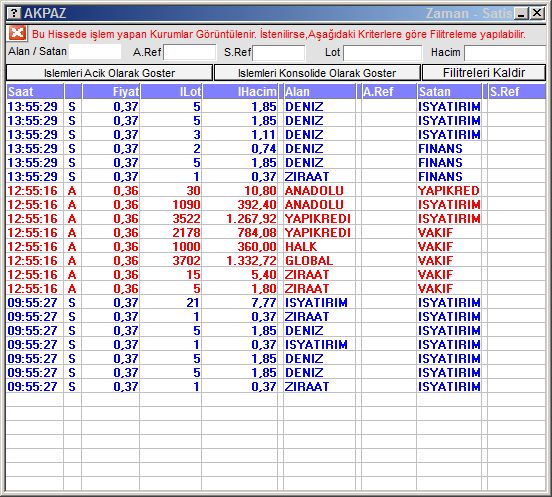
Task: Sort by the Saat column header
Action: (34, 92)
